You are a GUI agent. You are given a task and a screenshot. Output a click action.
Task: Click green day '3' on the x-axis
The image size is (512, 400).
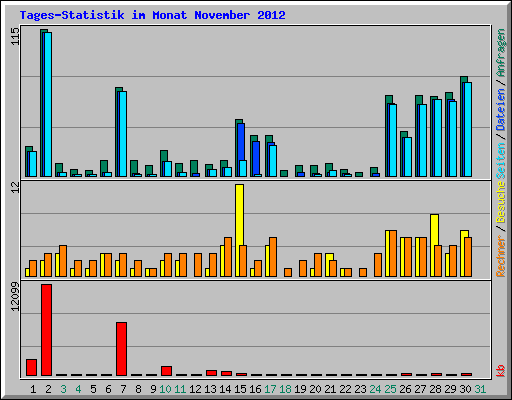(63, 389)
